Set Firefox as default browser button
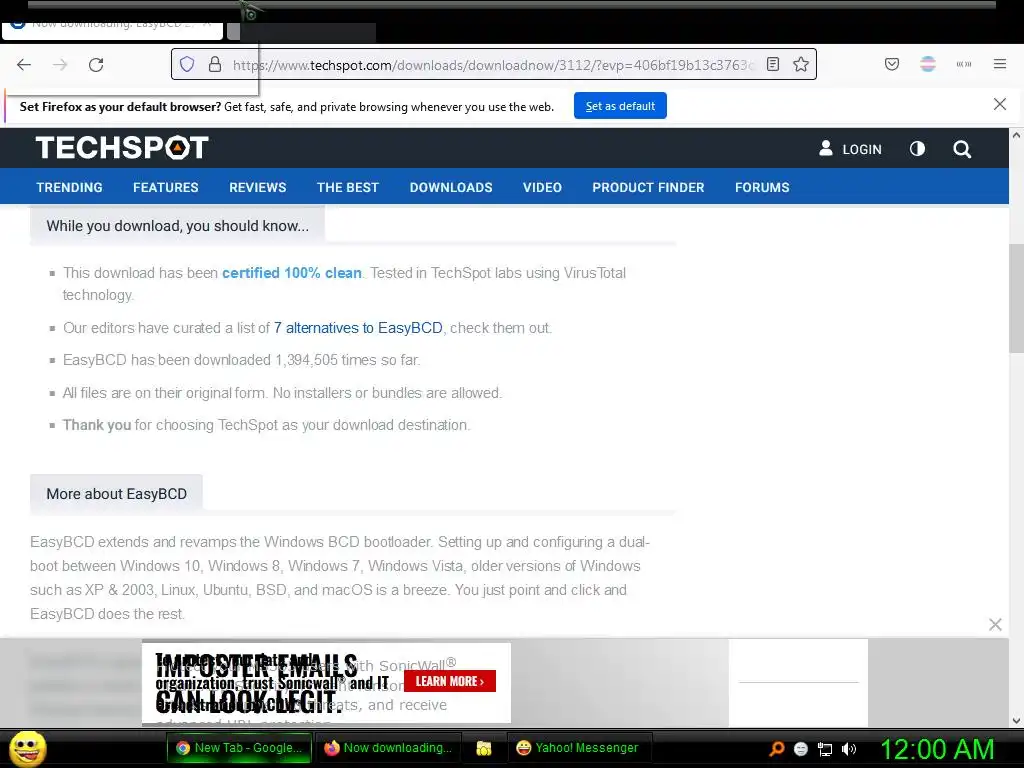This screenshot has height=768, width=1024. click(620, 106)
